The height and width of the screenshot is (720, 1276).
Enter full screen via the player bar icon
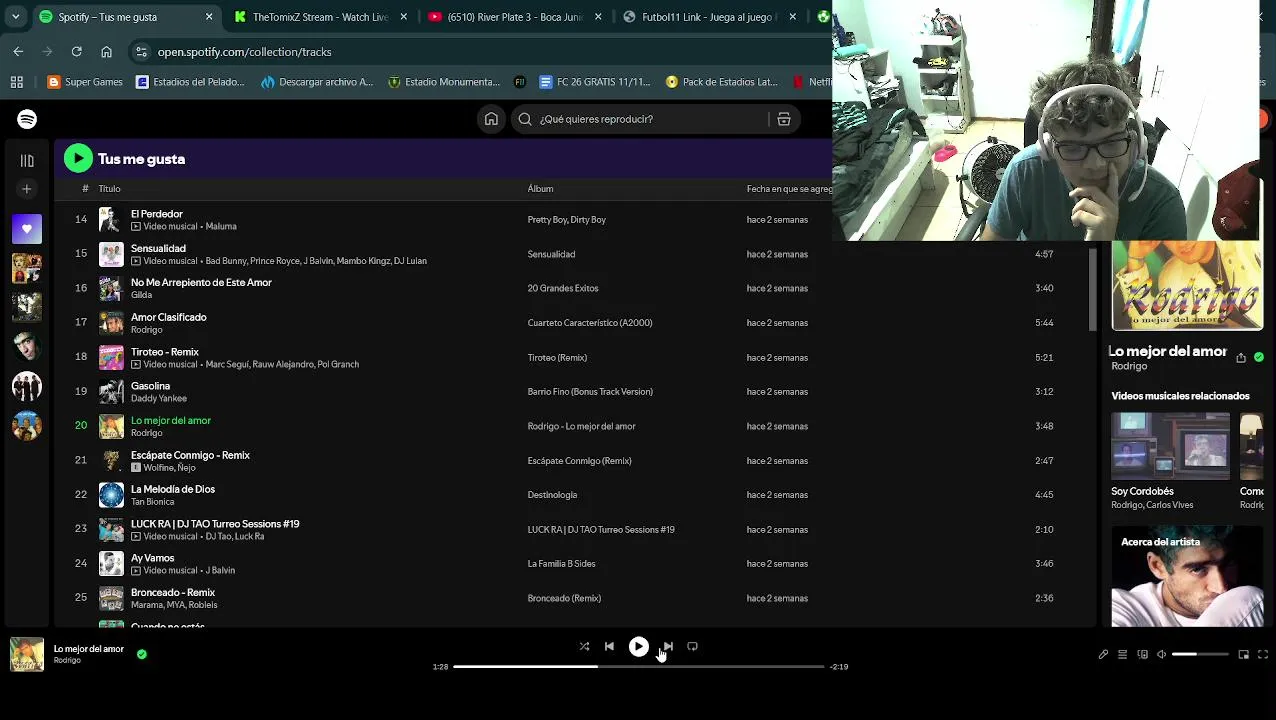pos(1262,655)
